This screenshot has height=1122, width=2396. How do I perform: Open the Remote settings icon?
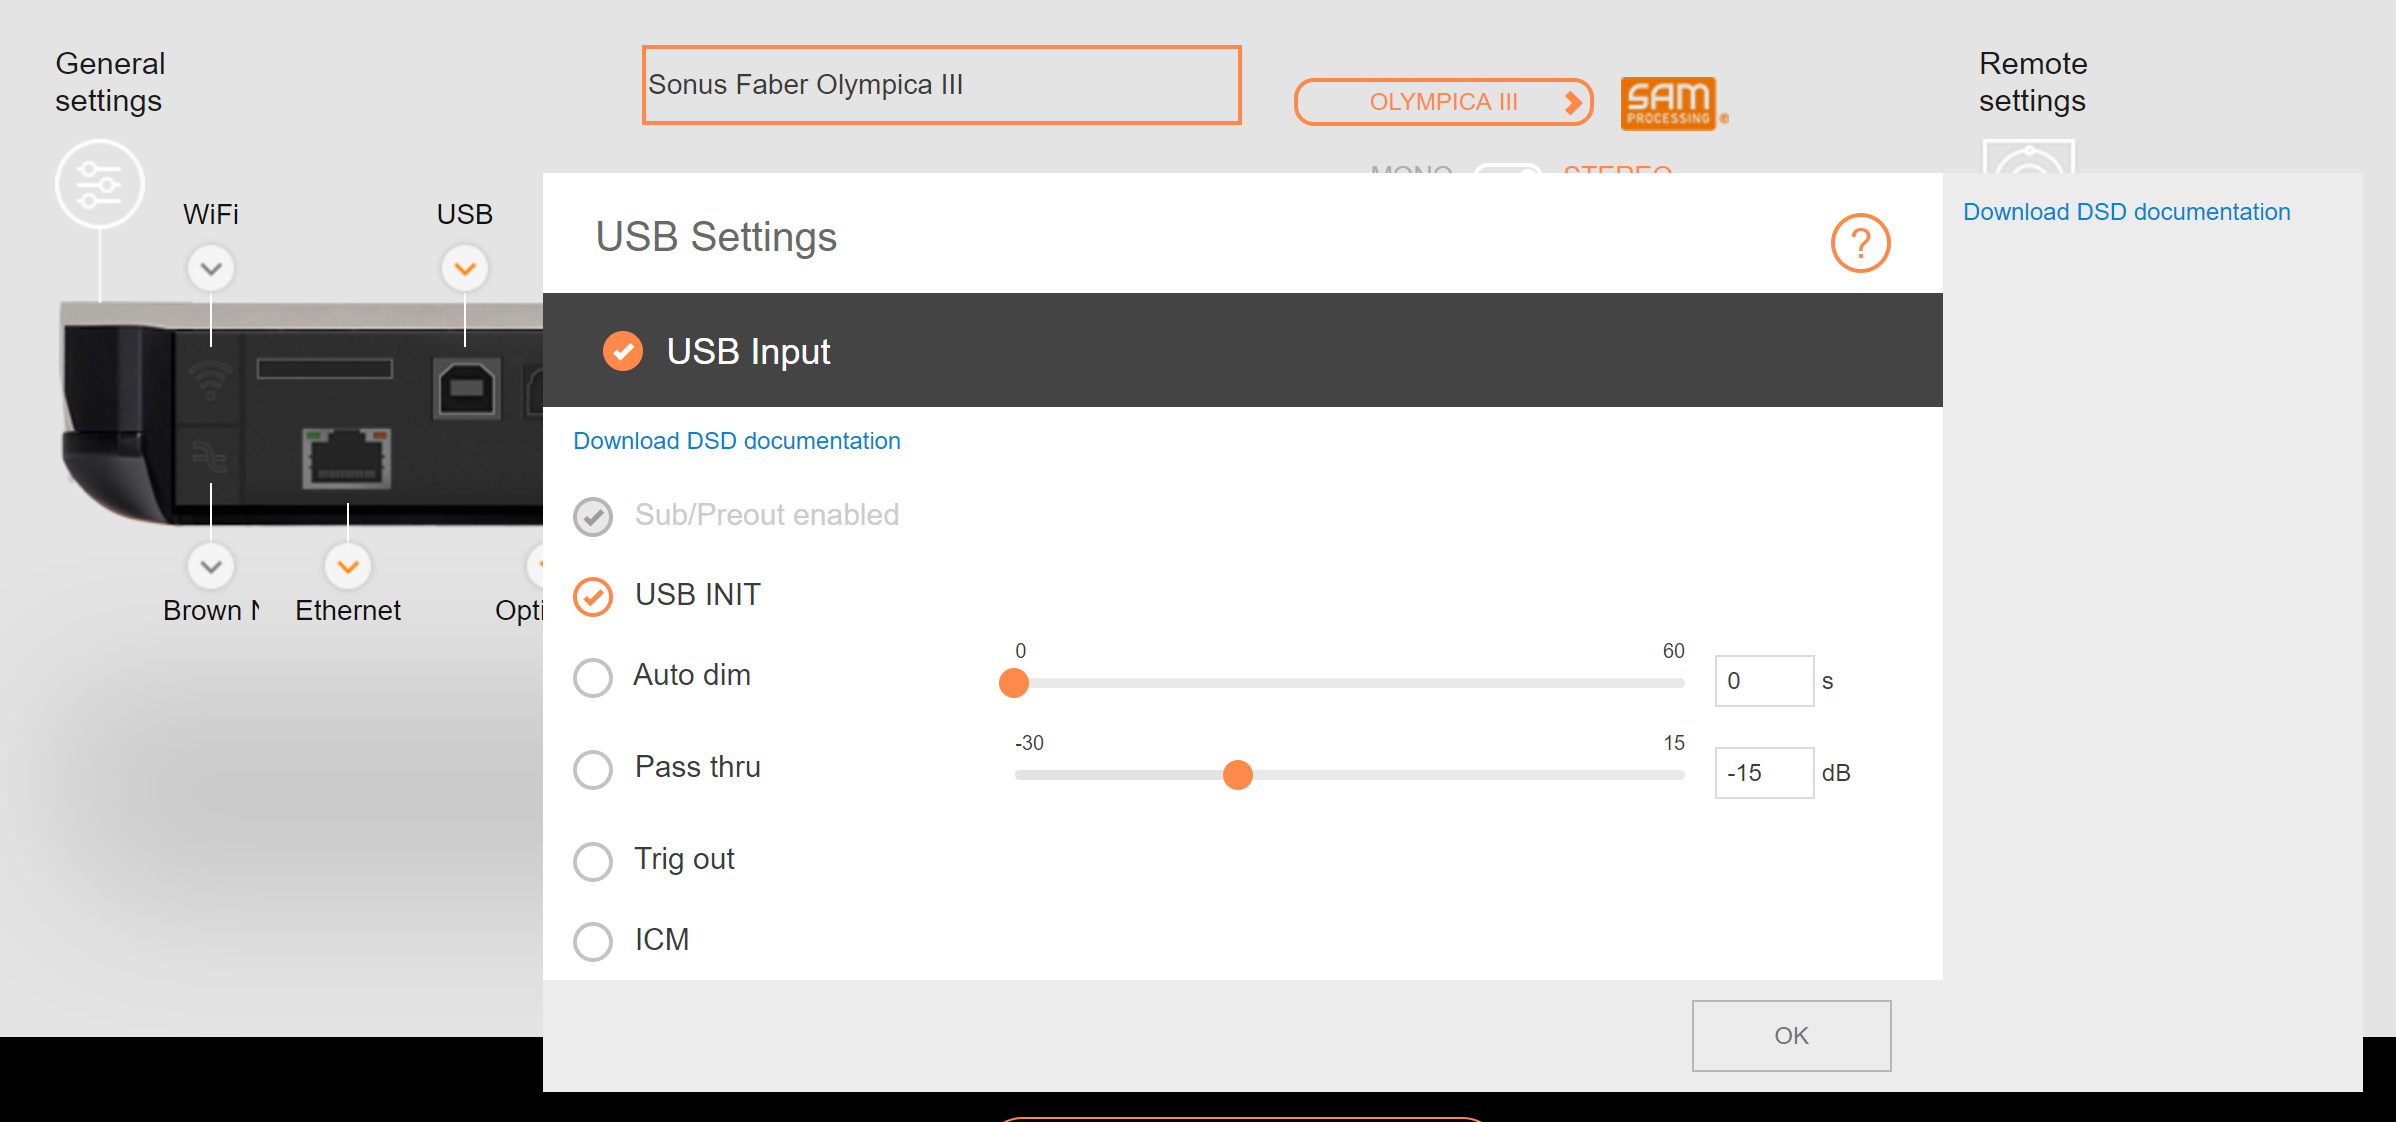(2028, 157)
